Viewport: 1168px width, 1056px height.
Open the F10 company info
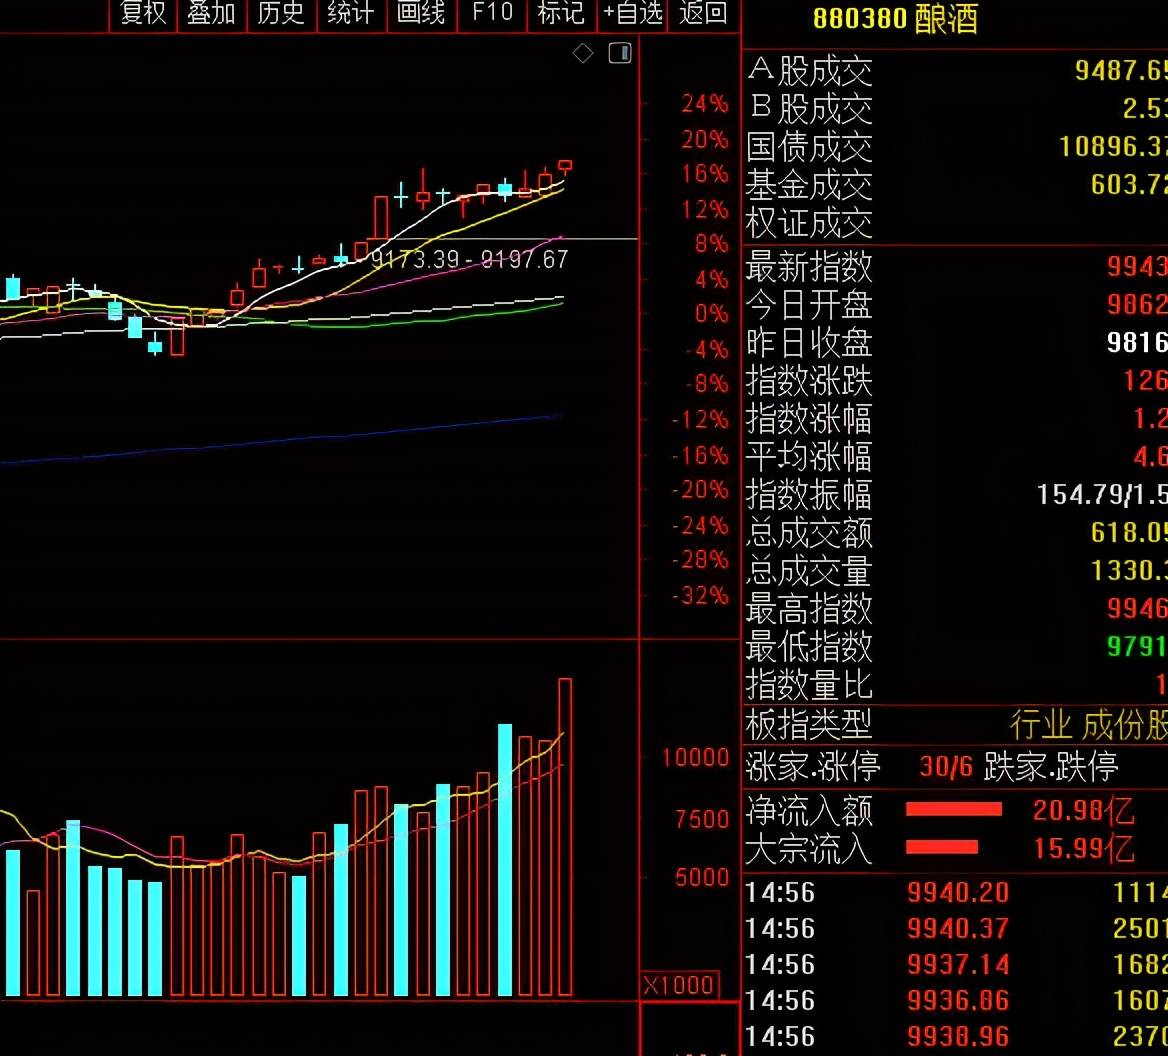492,13
